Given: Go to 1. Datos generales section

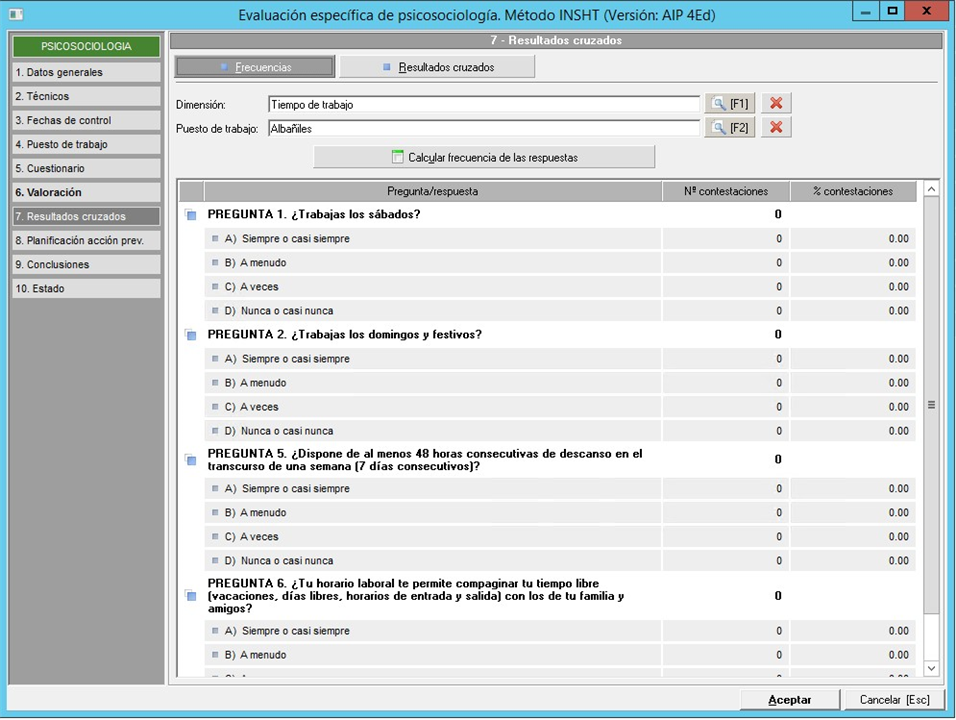Looking at the screenshot, I should click(86, 72).
